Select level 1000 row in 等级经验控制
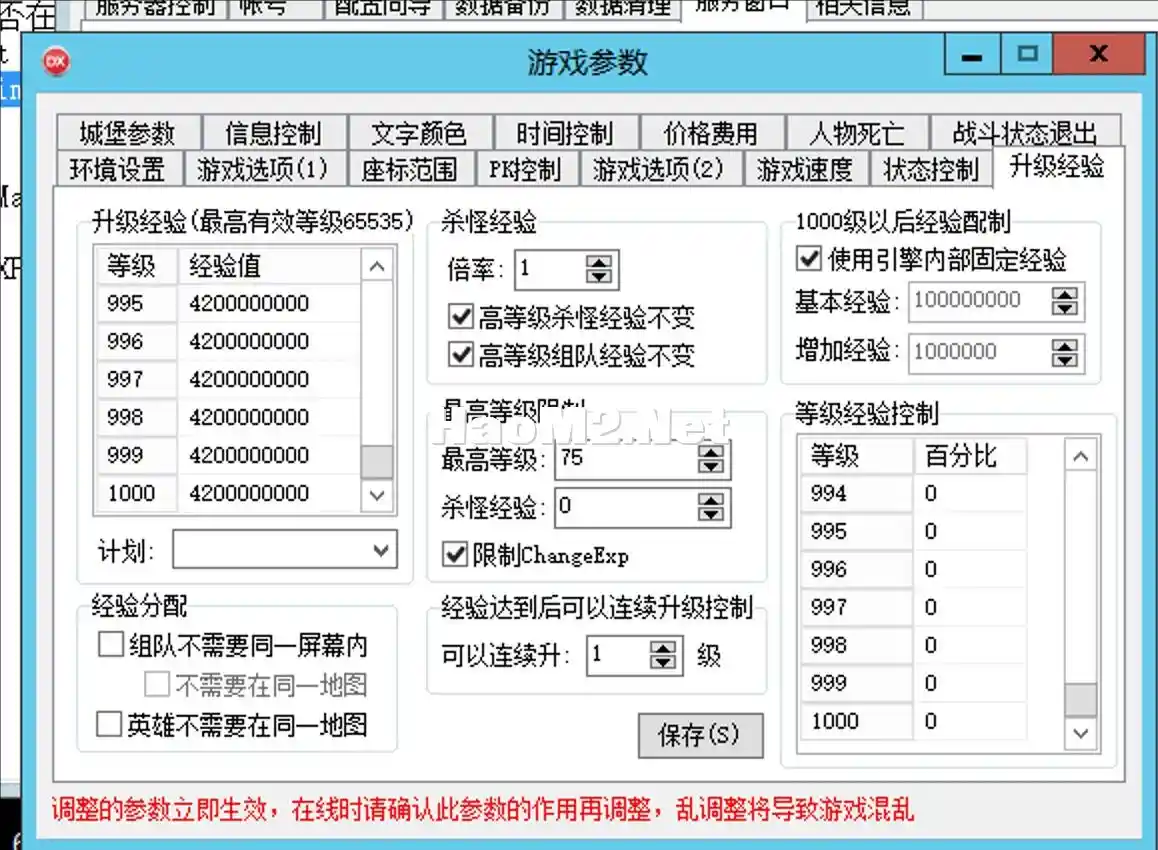This screenshot has height=850, width=1158. point(913,721)
